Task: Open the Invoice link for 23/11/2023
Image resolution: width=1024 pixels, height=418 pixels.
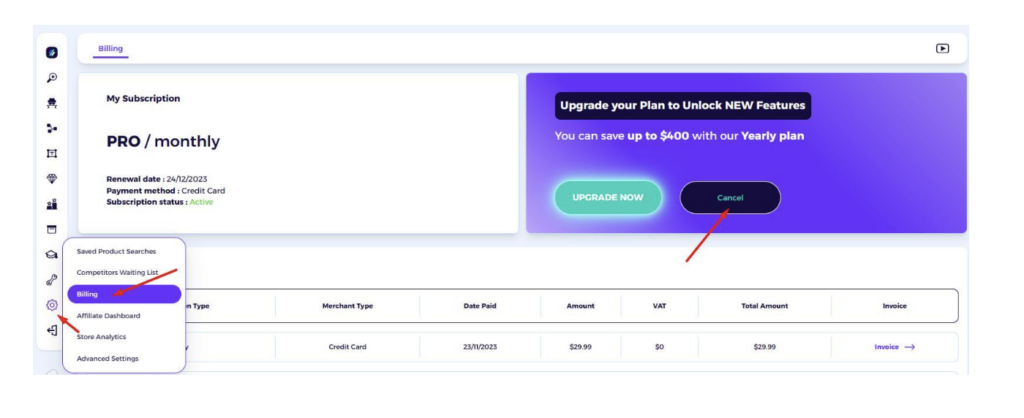Action: coord(894,347)
